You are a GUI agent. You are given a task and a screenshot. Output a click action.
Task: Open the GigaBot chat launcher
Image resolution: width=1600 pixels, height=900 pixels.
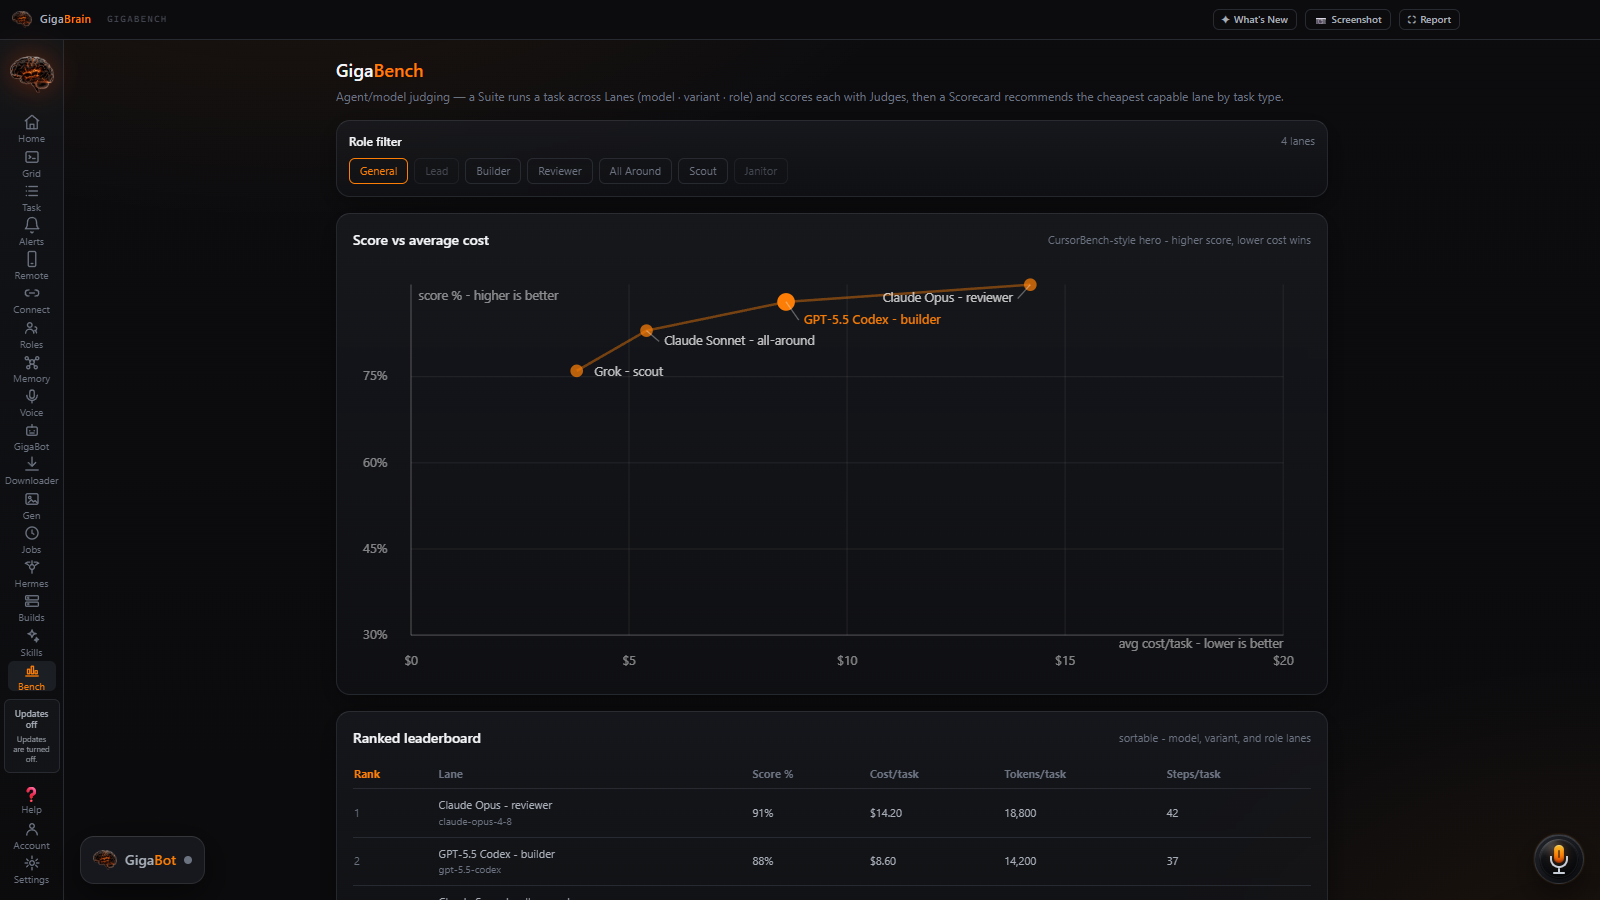pyautogui.click(x=142, y=860)
